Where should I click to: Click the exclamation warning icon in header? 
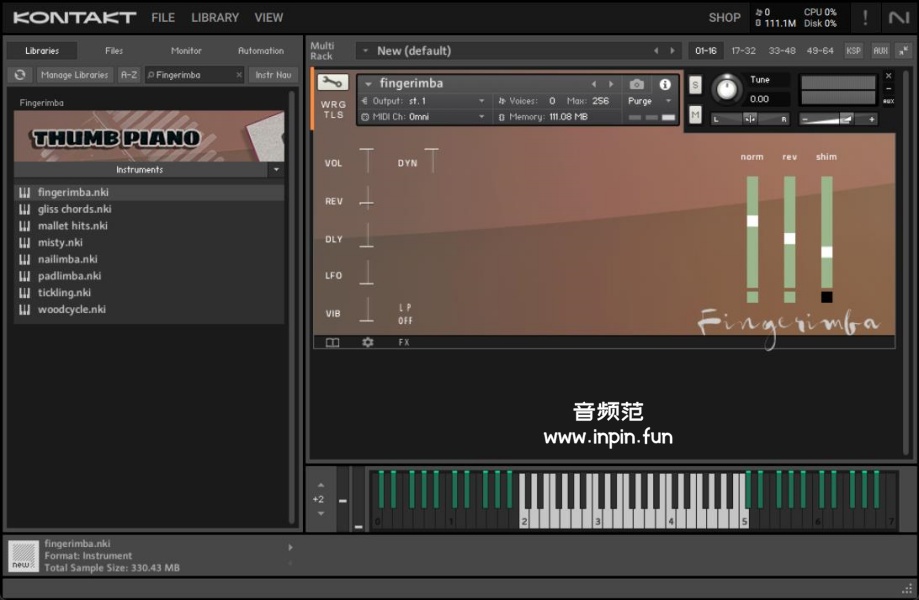865,17
